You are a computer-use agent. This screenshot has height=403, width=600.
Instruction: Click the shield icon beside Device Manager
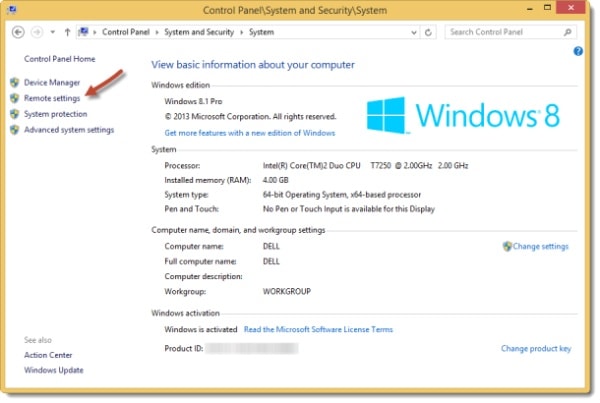coord(15,82)
